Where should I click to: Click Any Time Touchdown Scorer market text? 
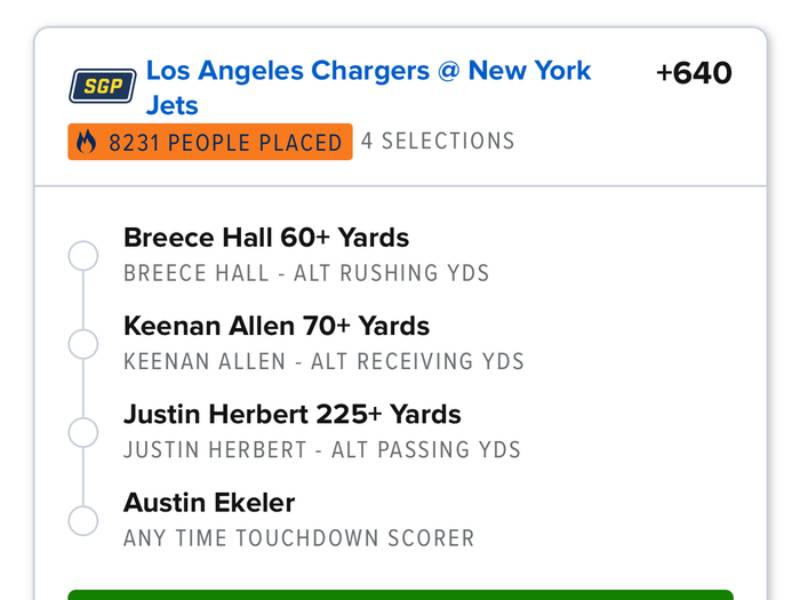tap(298, 538)
